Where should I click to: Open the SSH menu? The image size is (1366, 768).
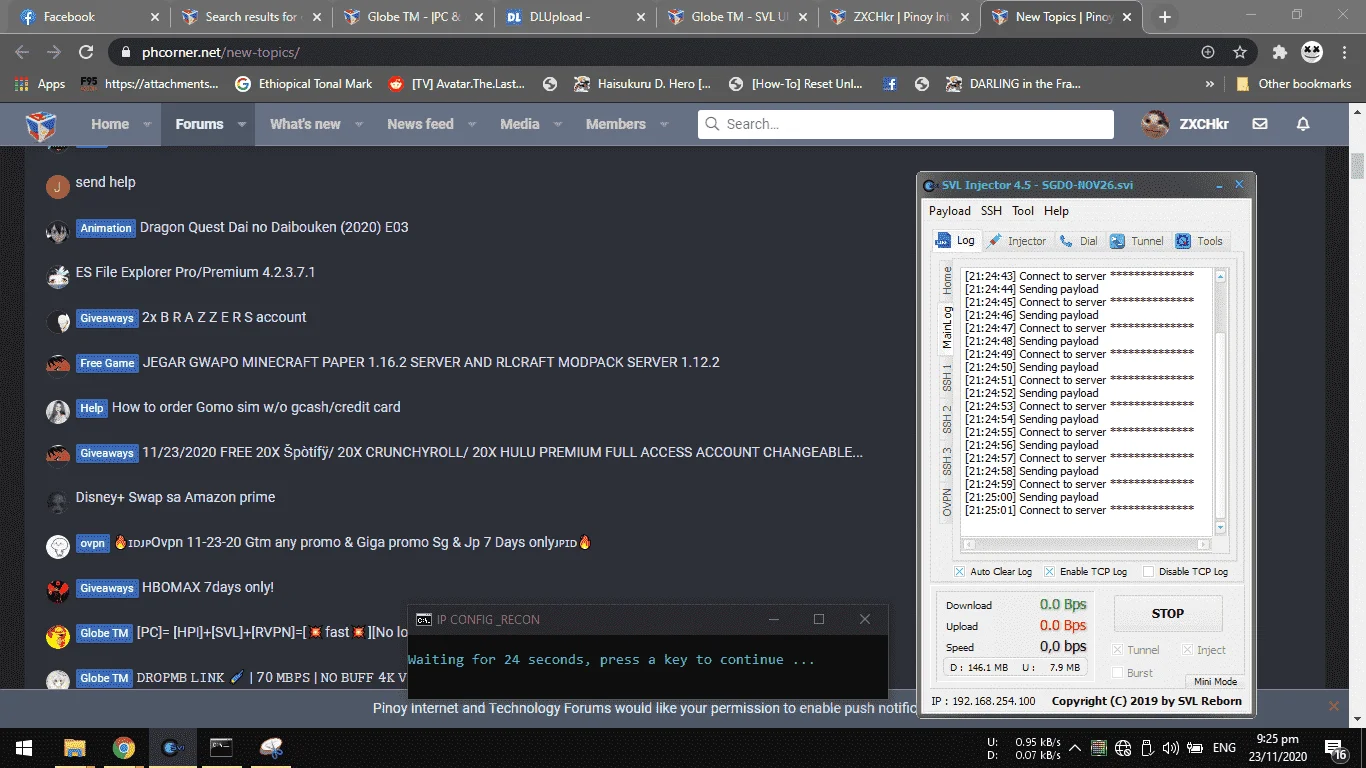991,211
